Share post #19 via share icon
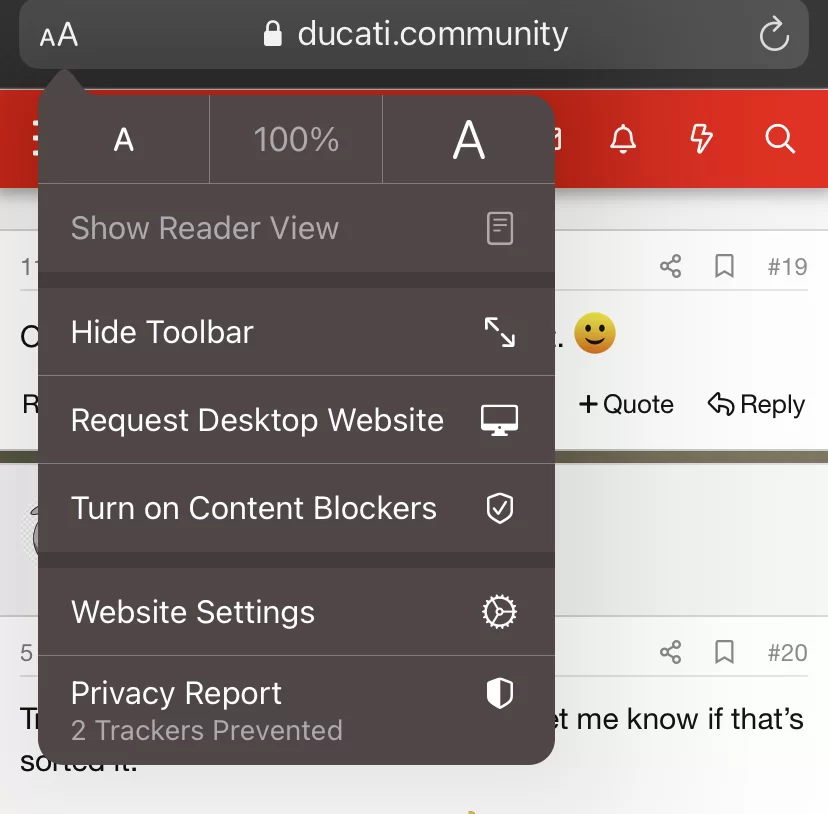The image size is (828, 814). tap(671, 266)
